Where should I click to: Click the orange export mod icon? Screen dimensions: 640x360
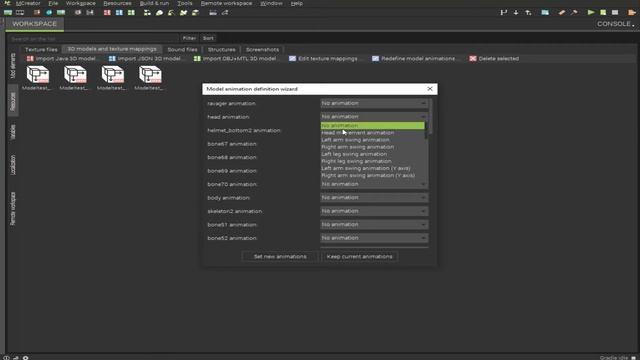(632, 13)
